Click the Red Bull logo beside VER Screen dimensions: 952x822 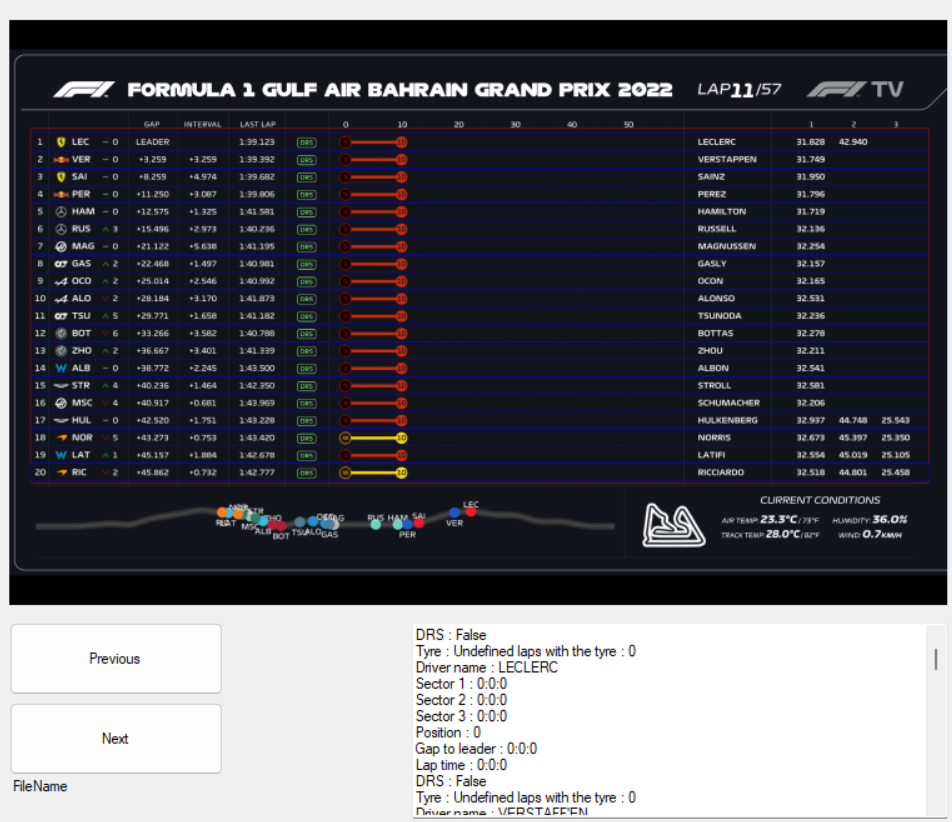point(61,159)
